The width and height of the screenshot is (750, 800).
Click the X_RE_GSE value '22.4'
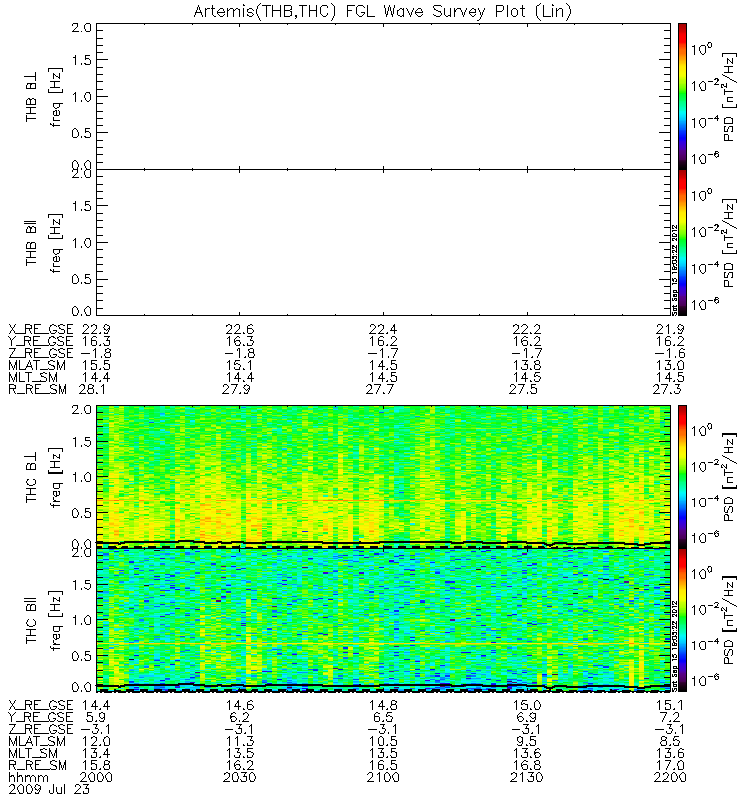coord(383,329)
